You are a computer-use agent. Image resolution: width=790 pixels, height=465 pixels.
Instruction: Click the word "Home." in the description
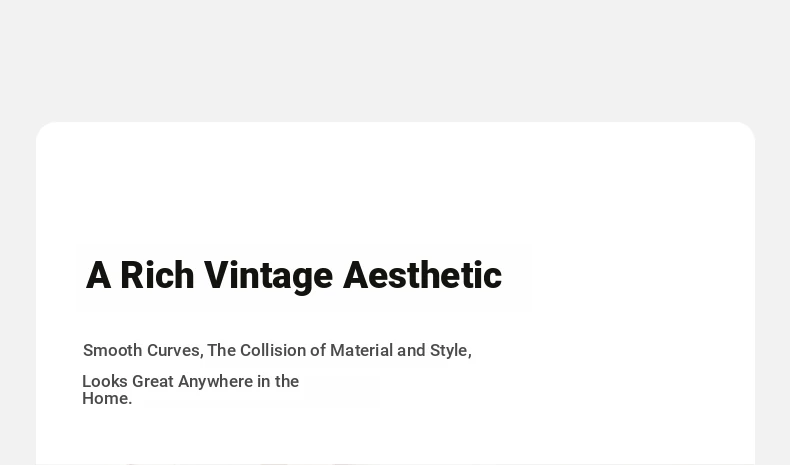pos(107,398)
